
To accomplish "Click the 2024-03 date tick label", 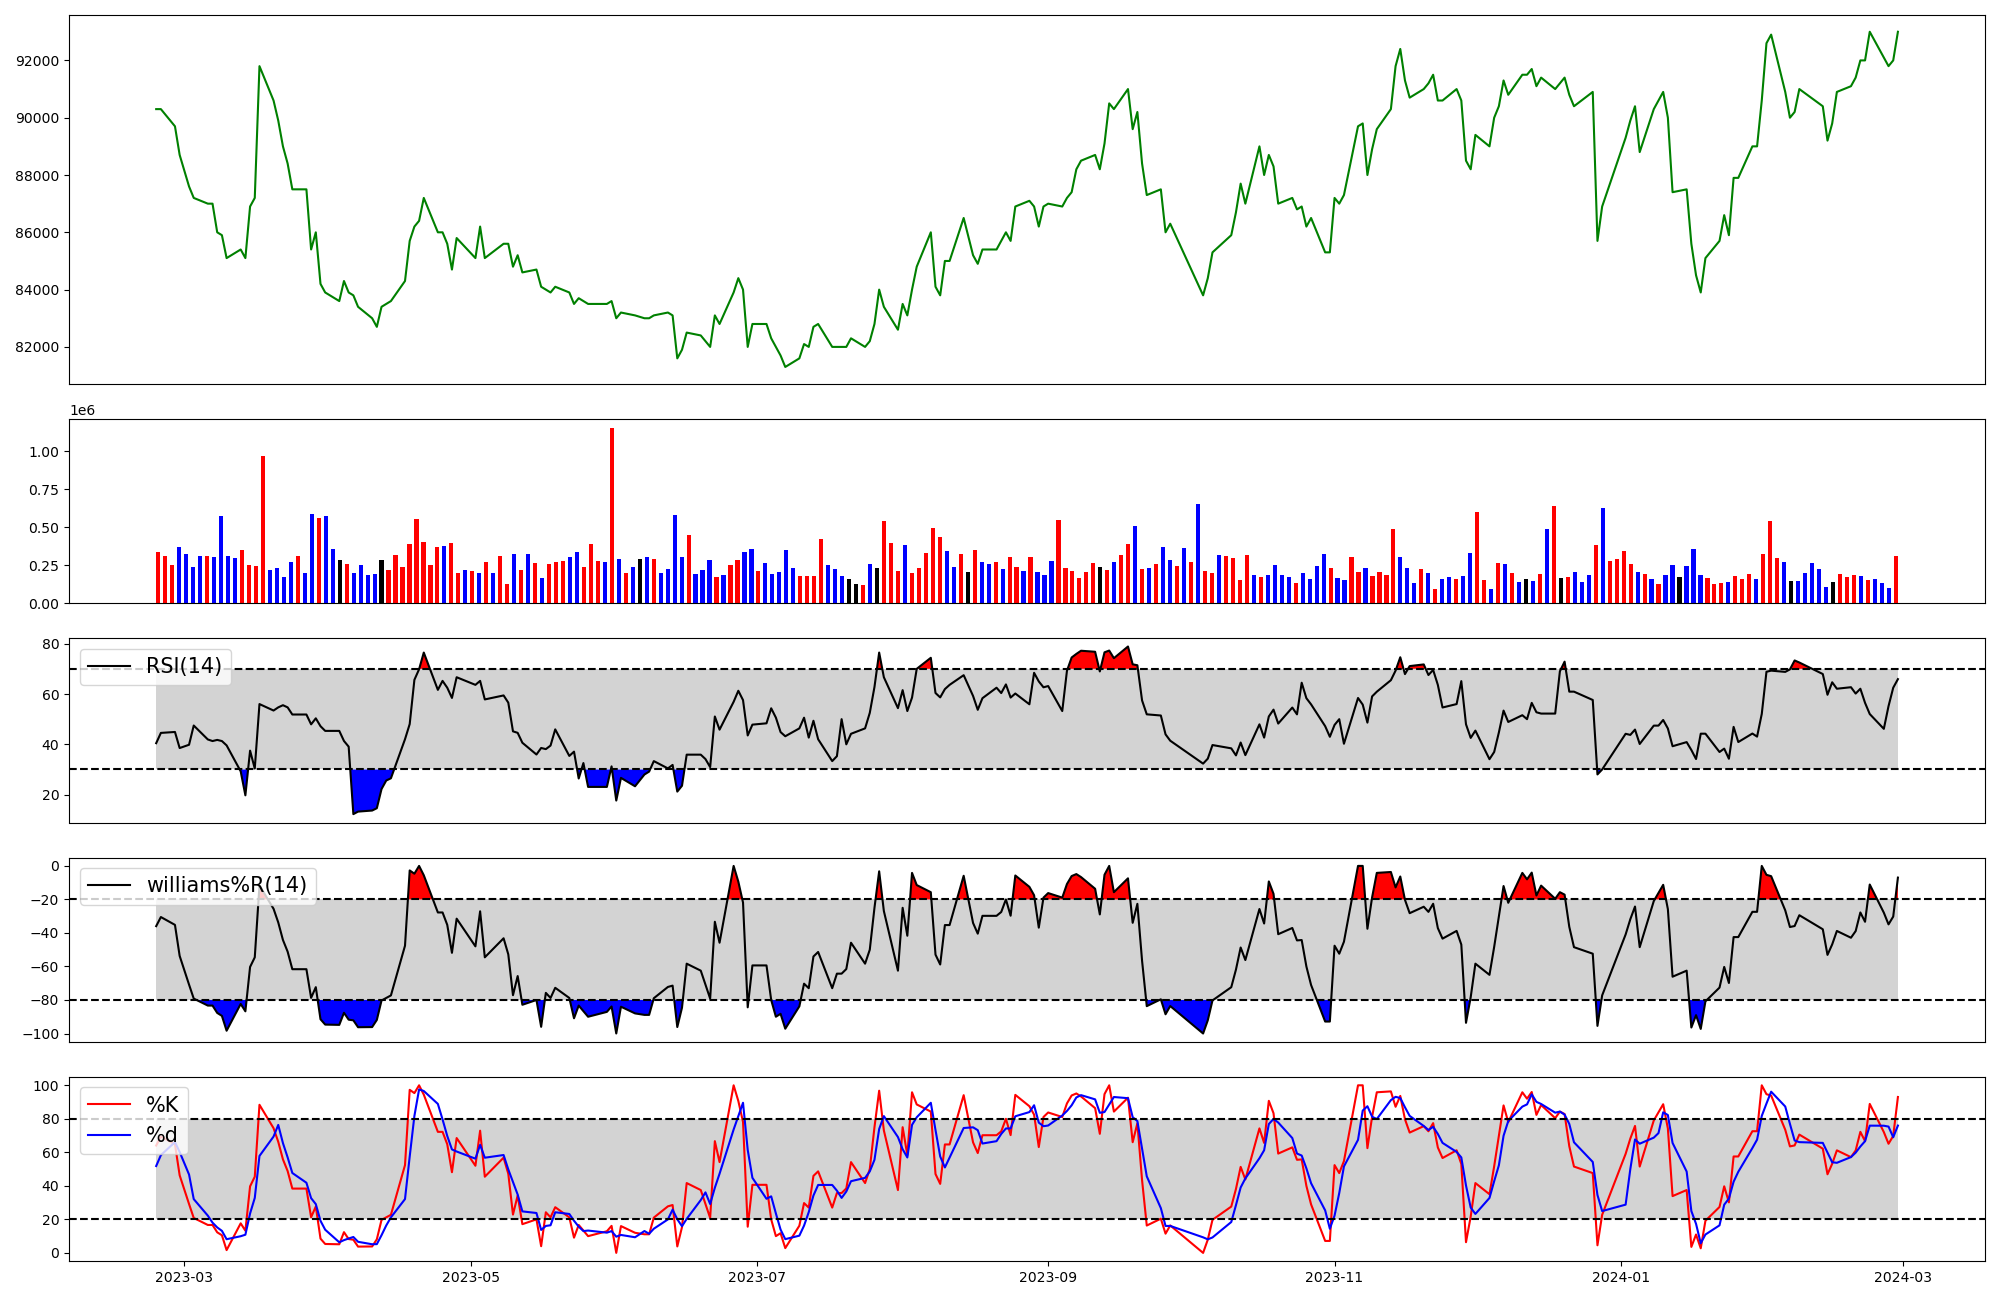I will [x=1902, y=1276].
